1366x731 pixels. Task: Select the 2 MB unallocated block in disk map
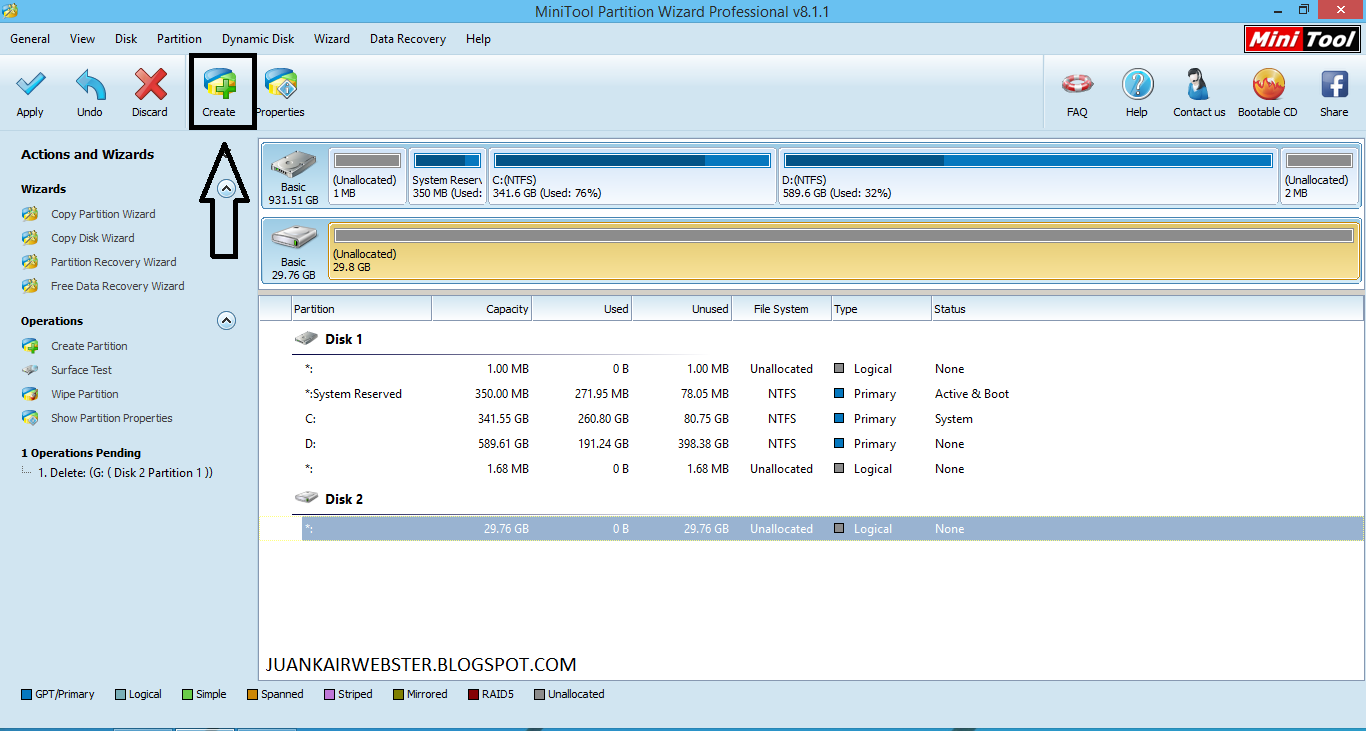coord(1320,177)
